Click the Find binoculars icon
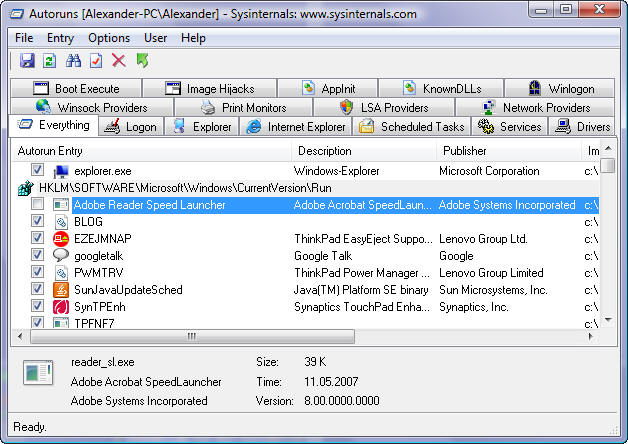The image size is (628, 444). click(x=73, y=61)
